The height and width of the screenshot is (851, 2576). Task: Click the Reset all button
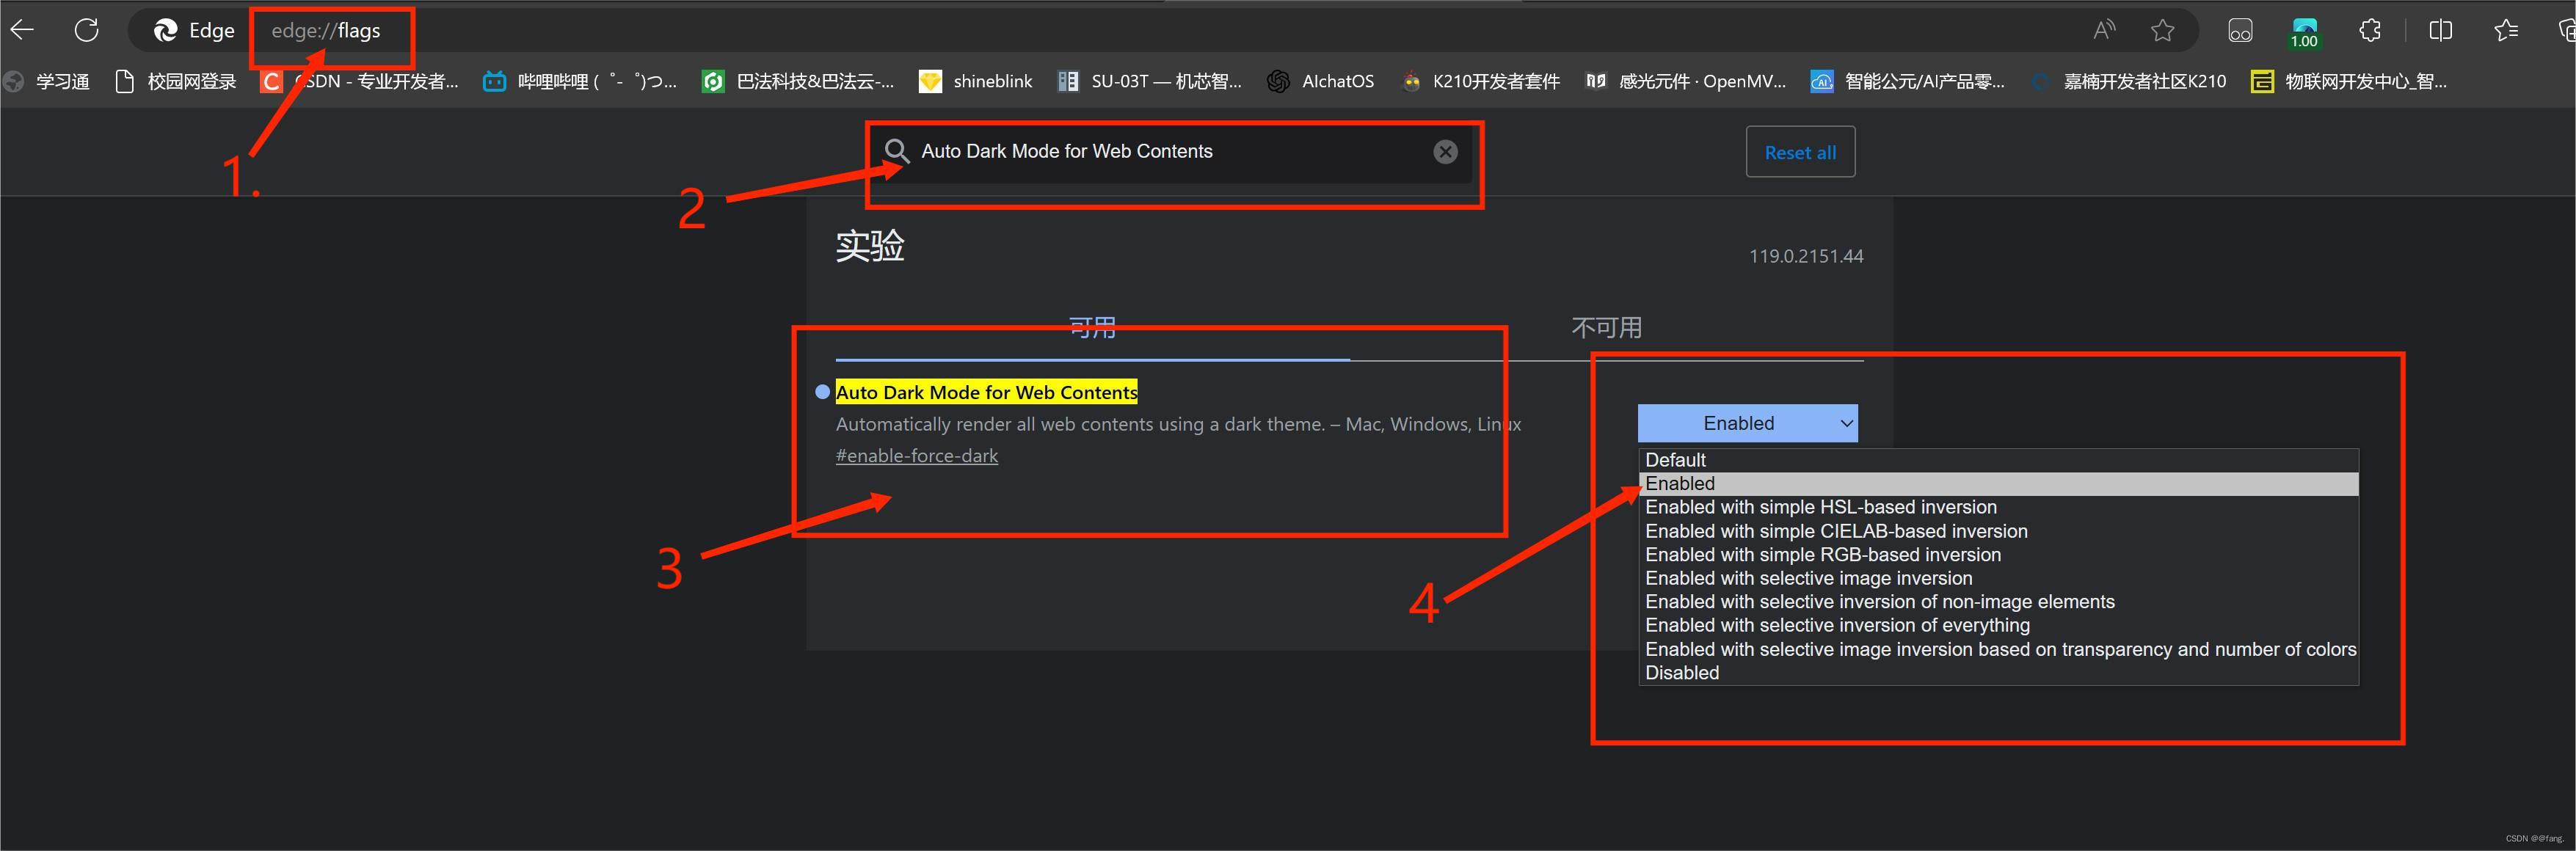click(1799, 151)
